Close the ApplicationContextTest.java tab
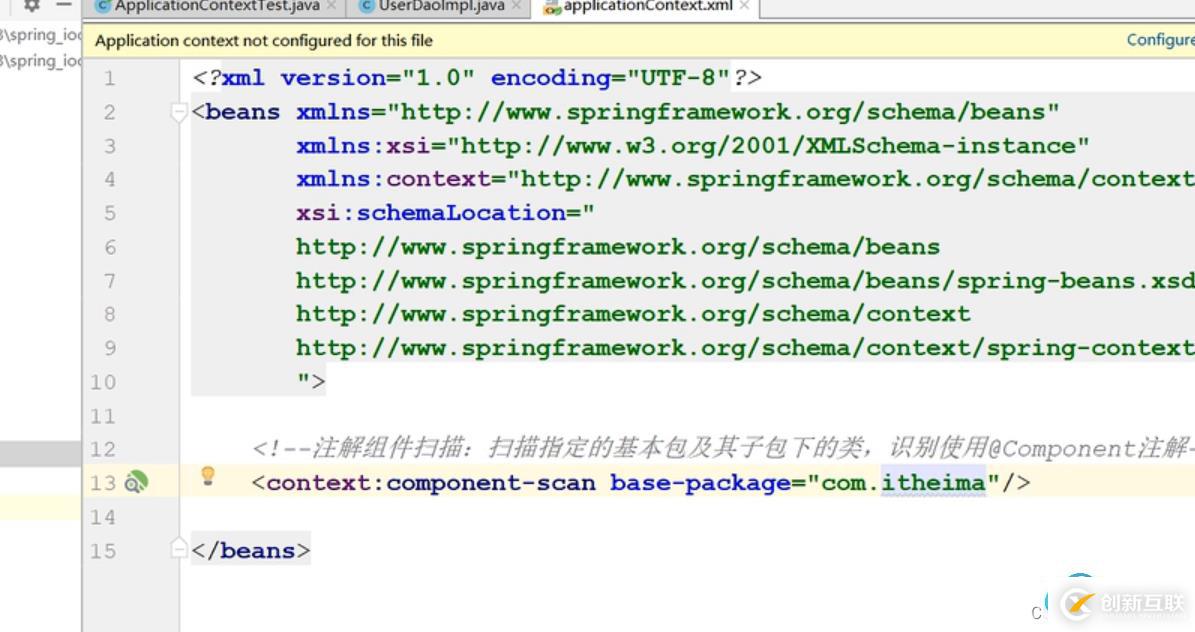This screenshot has height=632, width=1195. tap(332, 6)
